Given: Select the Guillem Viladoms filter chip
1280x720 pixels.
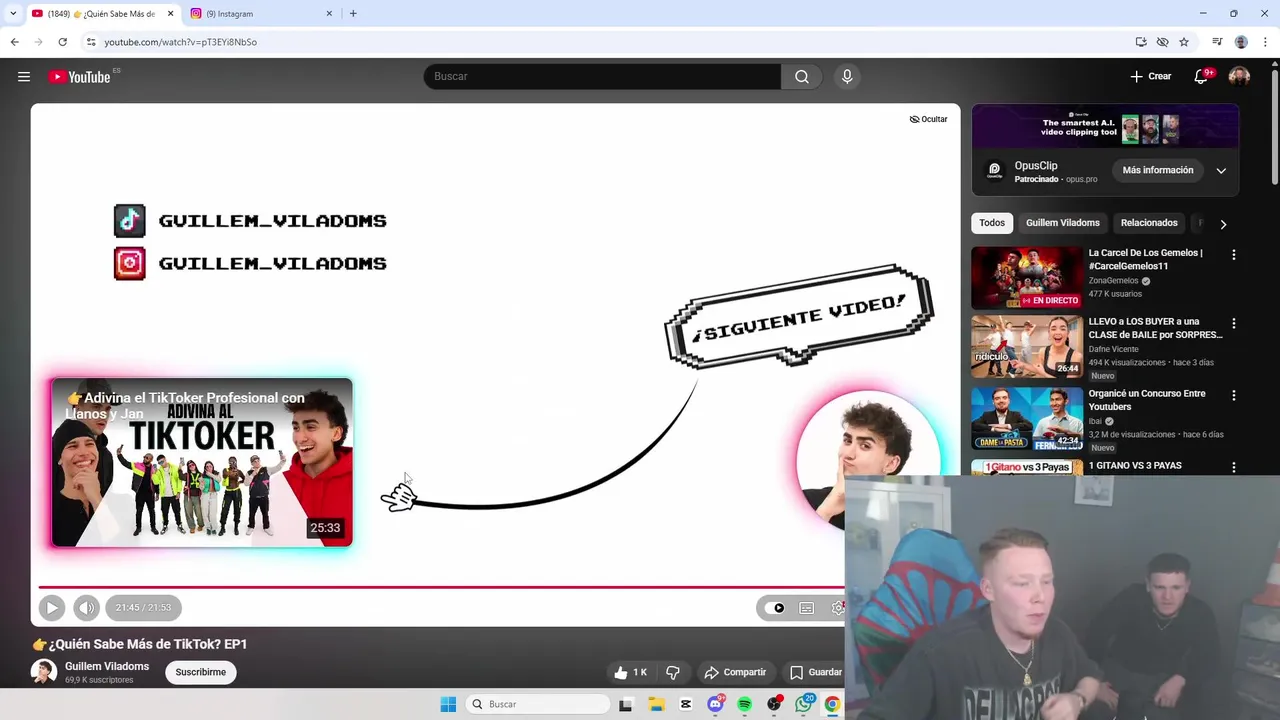Looking at the screenshot, I should tap(1063, 223).
